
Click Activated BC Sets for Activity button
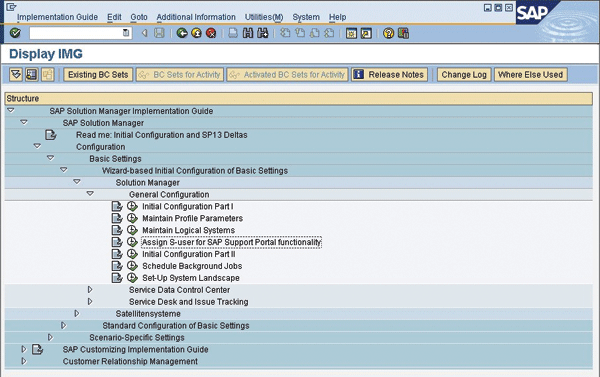click(x=287, y=75)
